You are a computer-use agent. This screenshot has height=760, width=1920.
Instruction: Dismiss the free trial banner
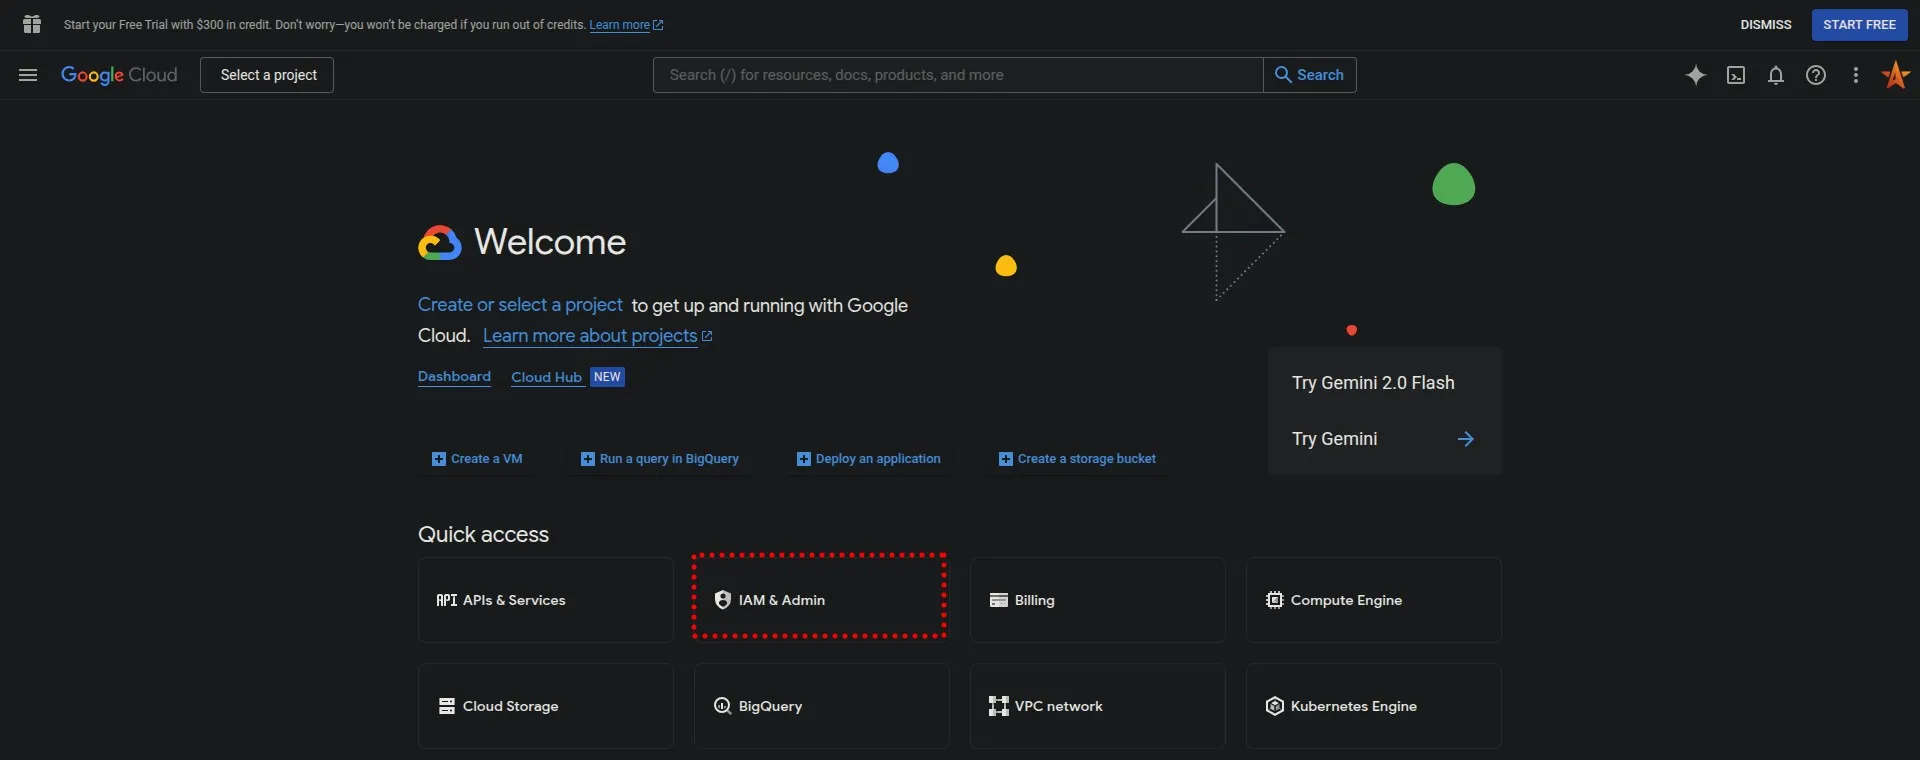[x=1766, y=25]
